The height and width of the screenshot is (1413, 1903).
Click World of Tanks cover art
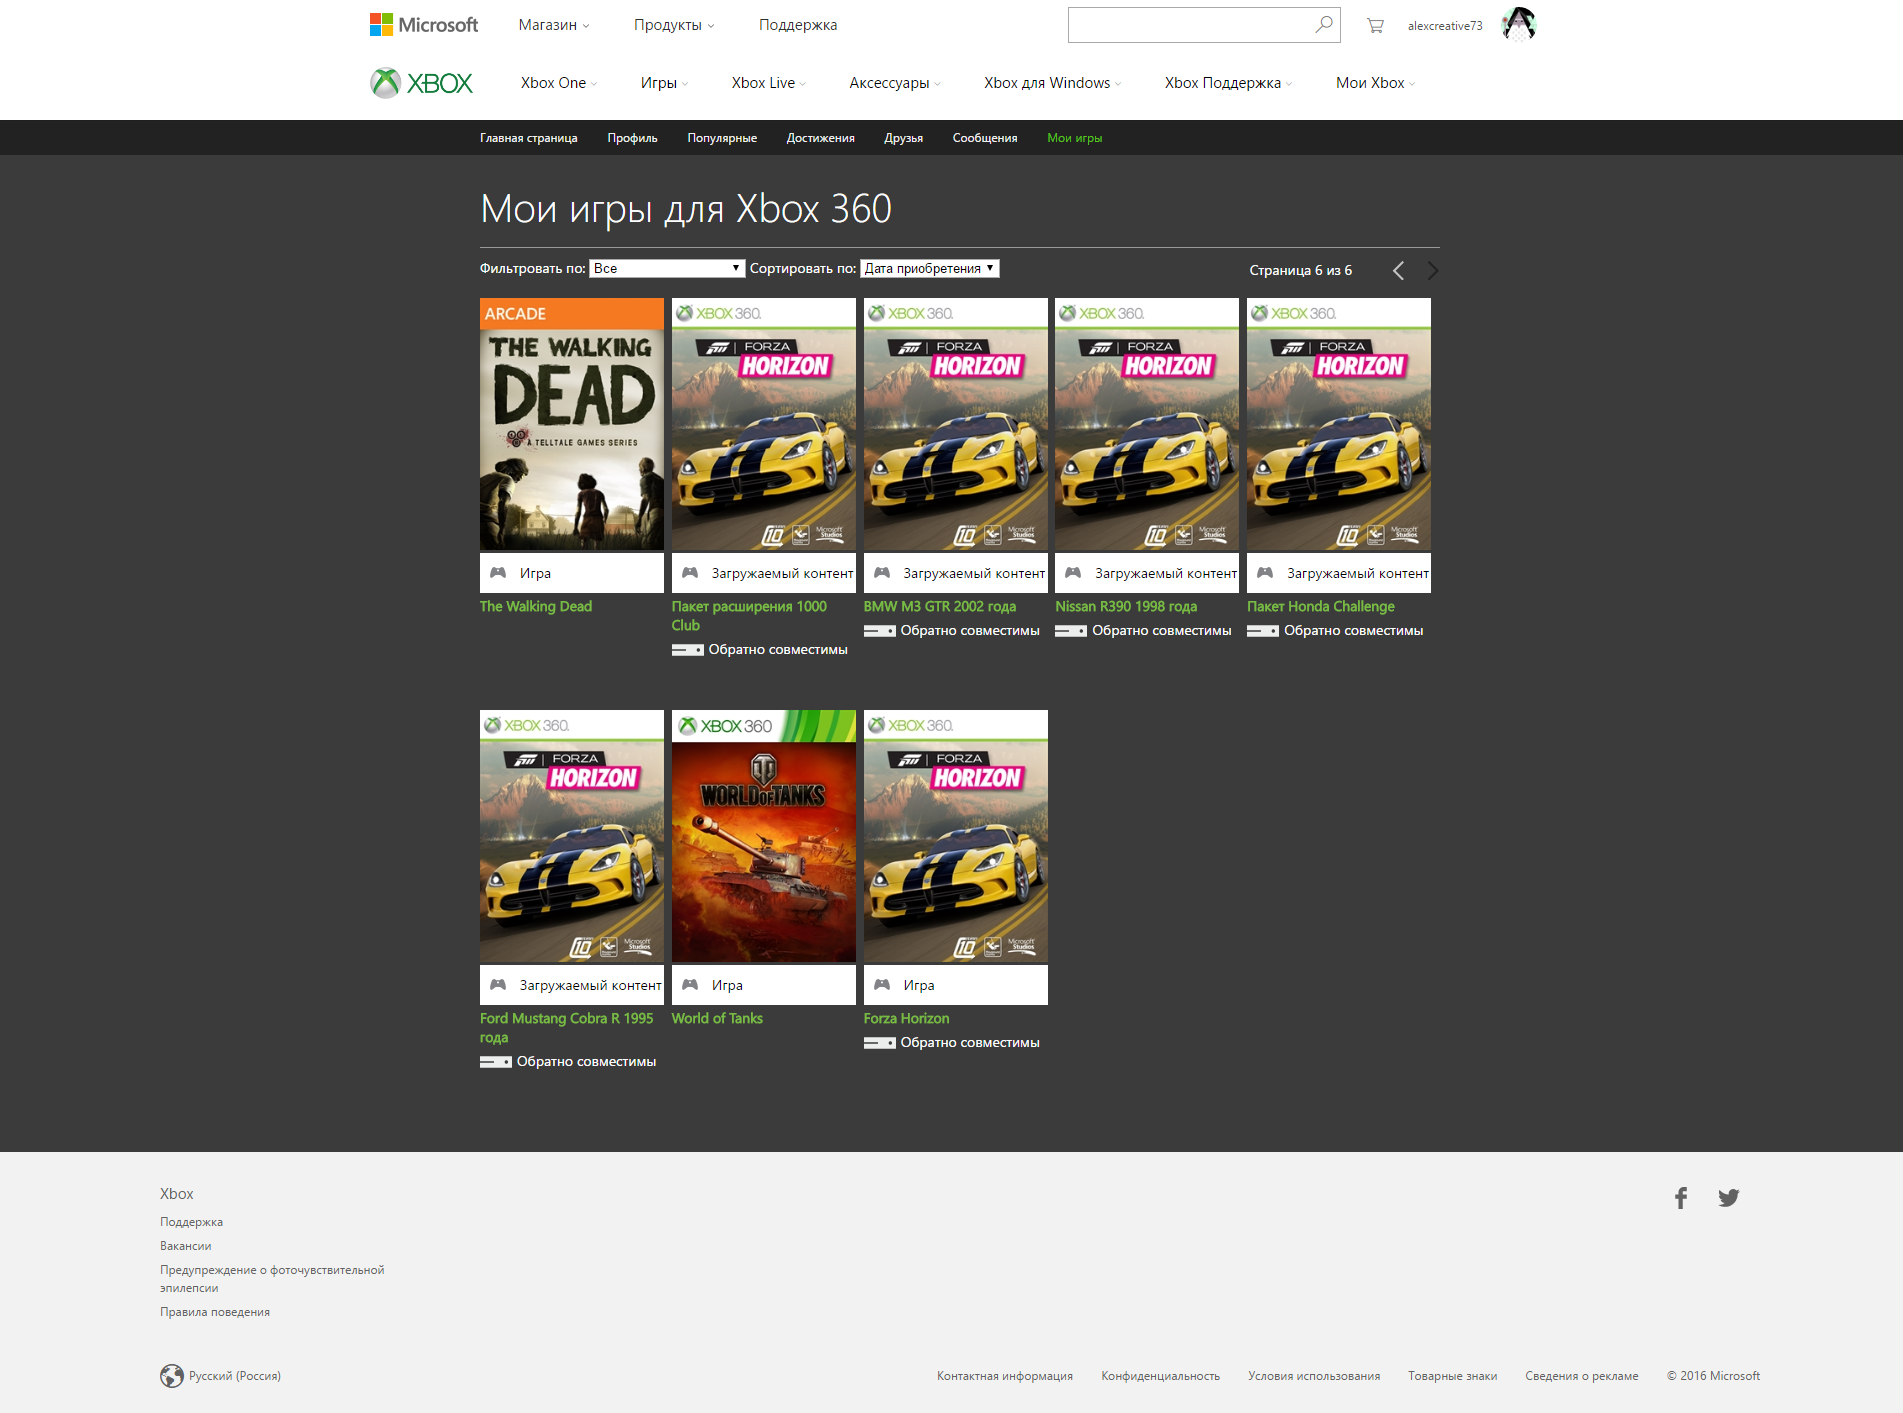click(764, 836)
